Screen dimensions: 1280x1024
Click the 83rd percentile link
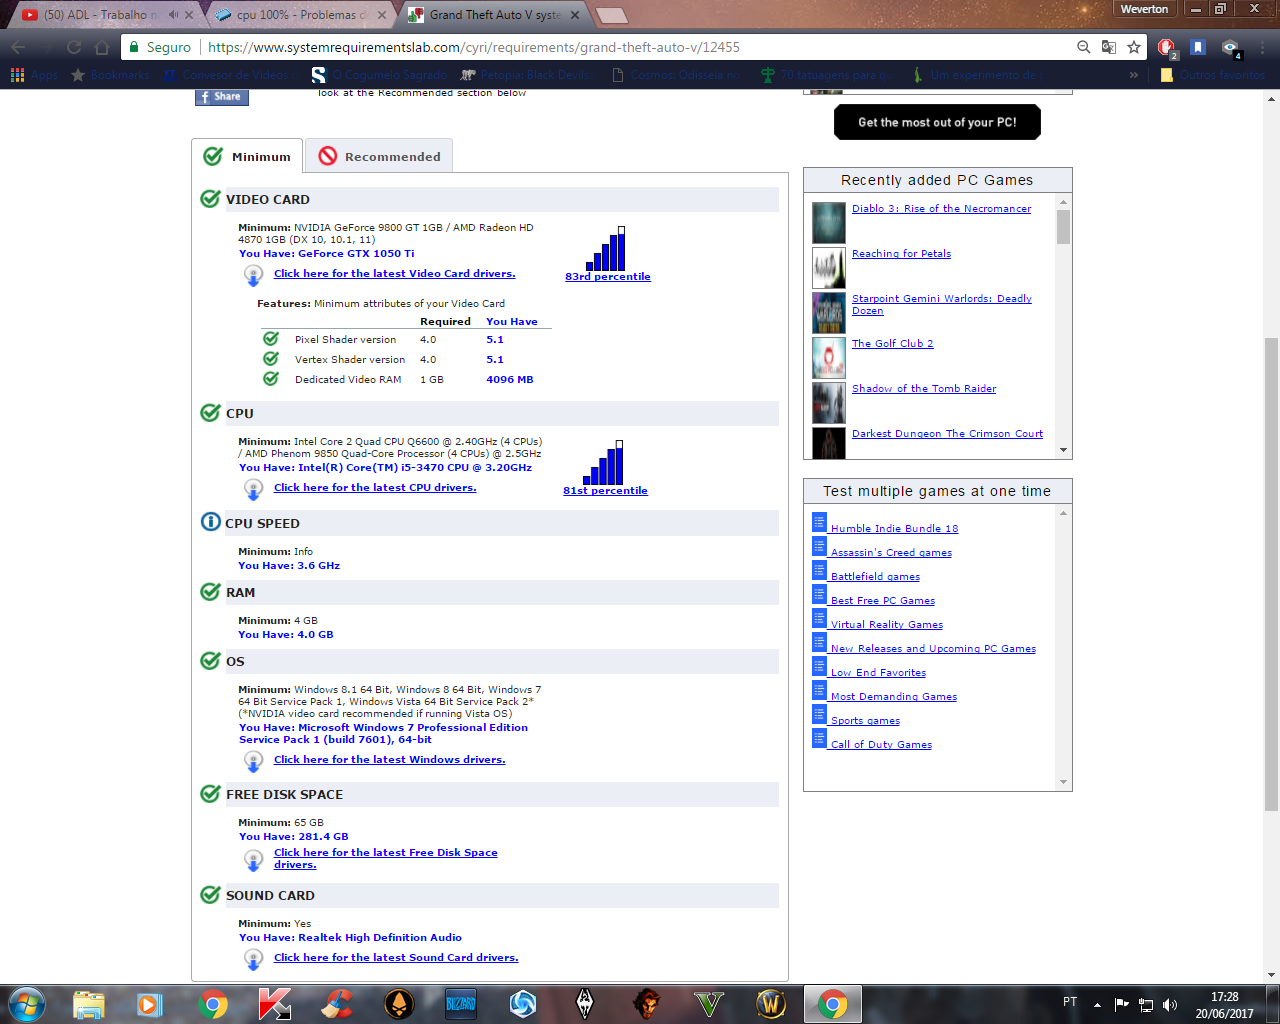608,277
